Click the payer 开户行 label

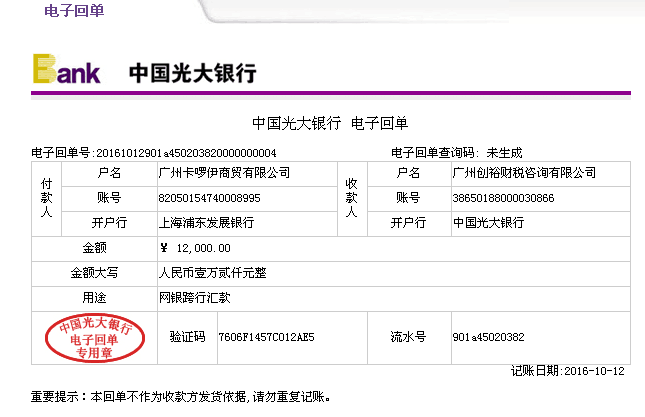(x=109, y=223)
